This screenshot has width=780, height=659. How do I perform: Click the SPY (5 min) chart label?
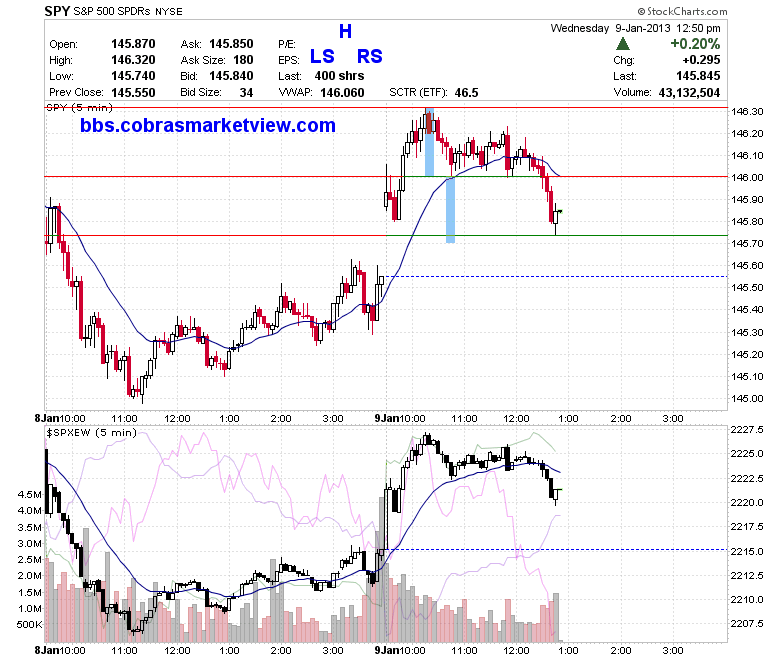[x=80, y=107]
